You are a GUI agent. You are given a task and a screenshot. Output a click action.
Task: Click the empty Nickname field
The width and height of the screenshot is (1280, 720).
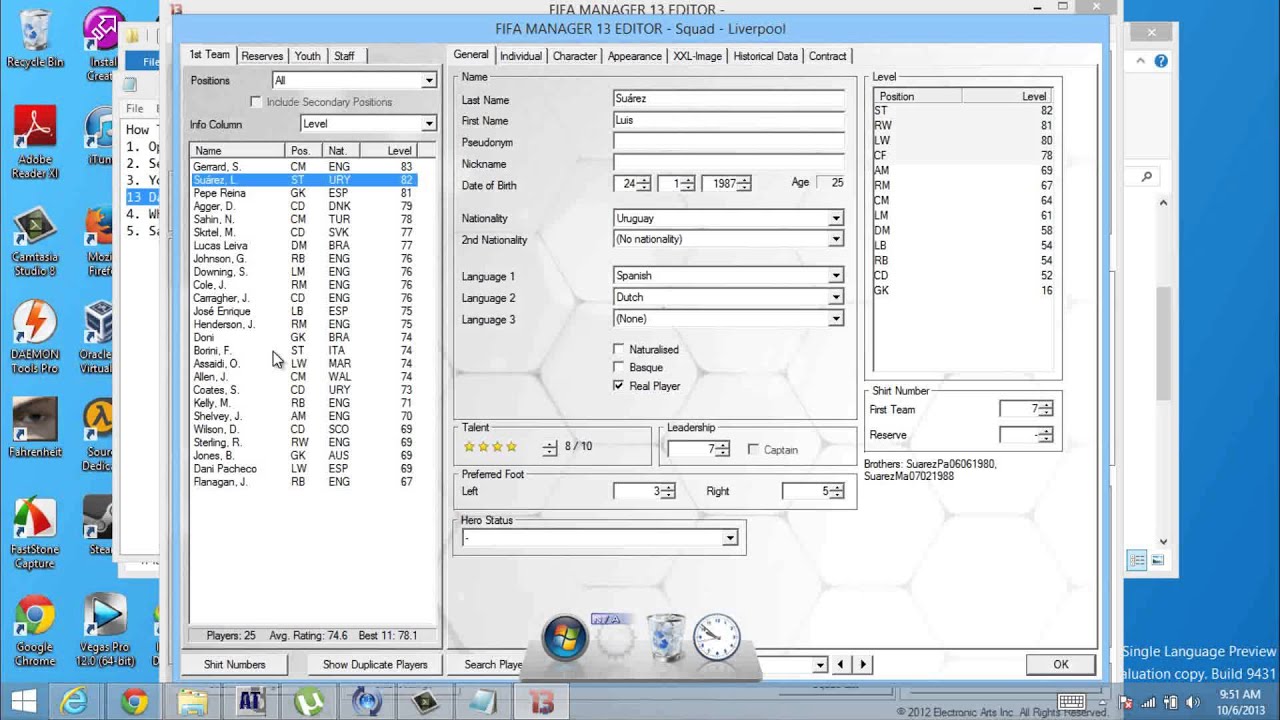[728, 163]
